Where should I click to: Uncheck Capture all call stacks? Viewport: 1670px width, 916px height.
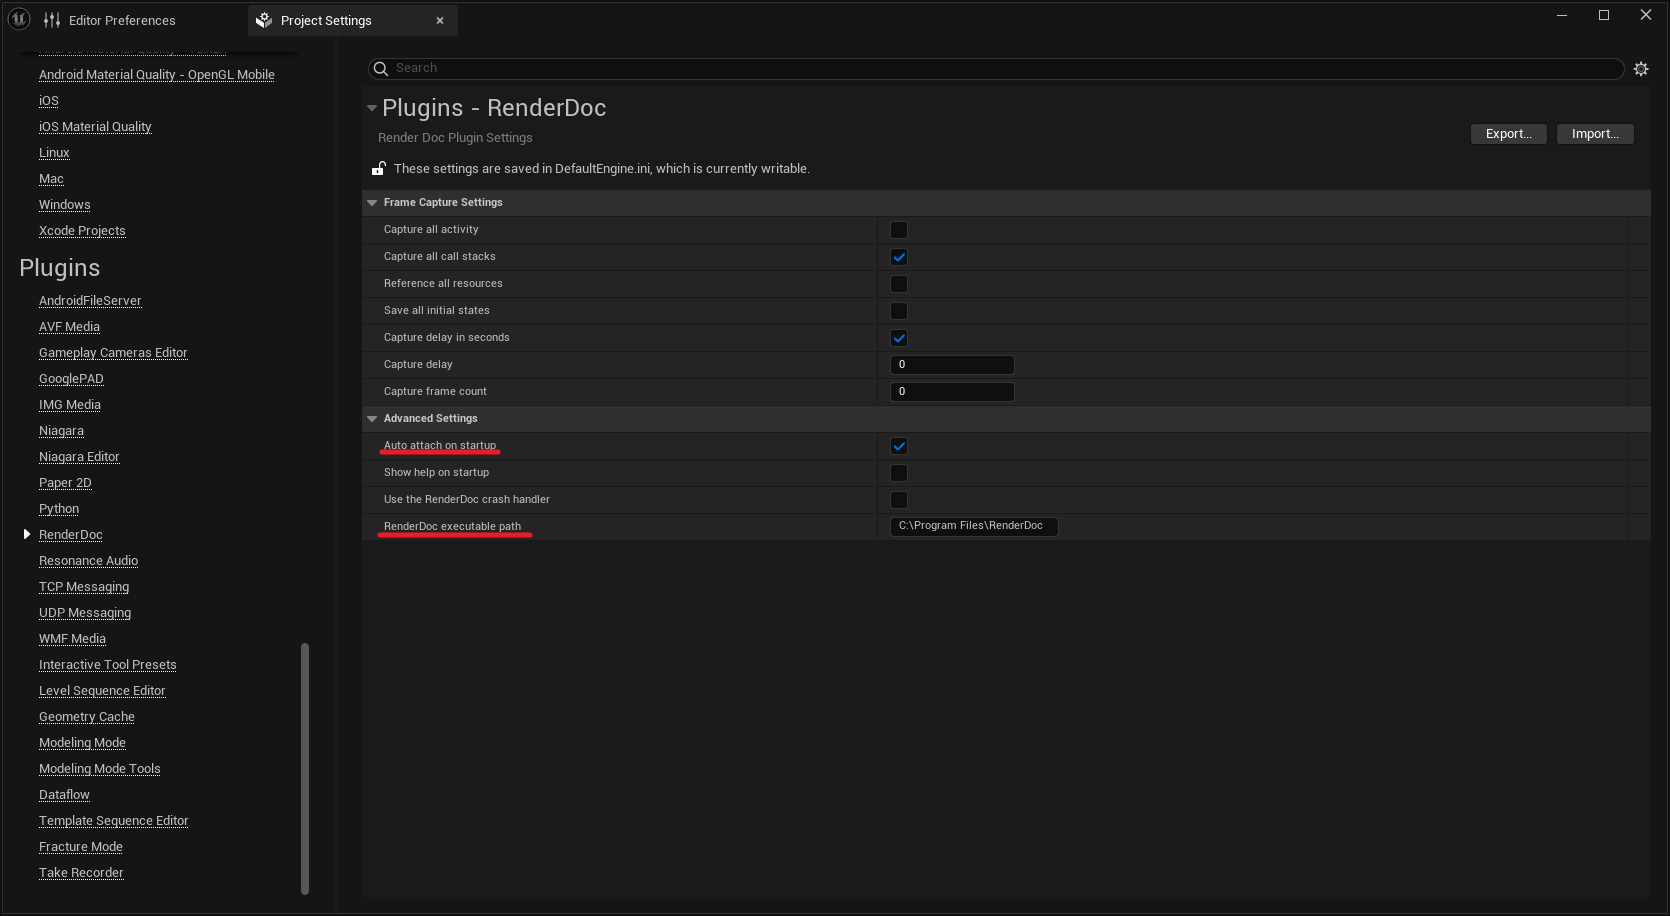click(899, 257)
